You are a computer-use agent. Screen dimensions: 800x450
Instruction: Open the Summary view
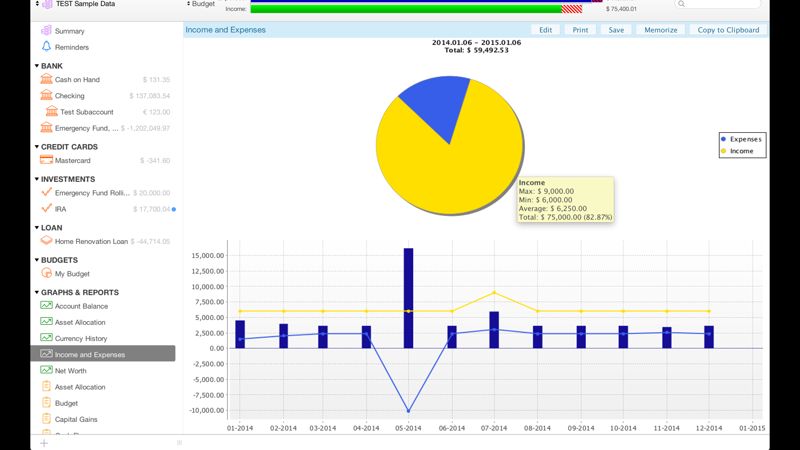pos(69,31)
